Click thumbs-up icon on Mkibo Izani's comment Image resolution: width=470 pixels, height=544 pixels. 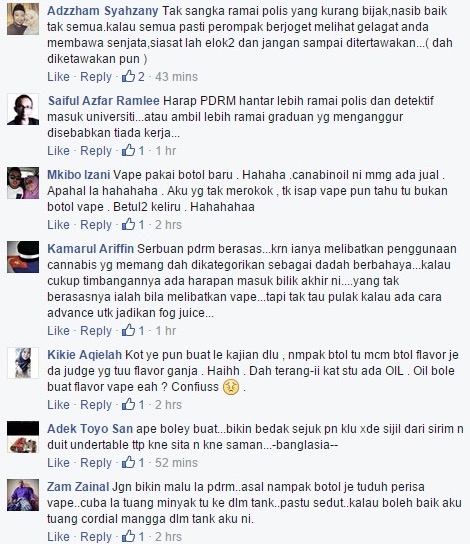pos(128,224)
